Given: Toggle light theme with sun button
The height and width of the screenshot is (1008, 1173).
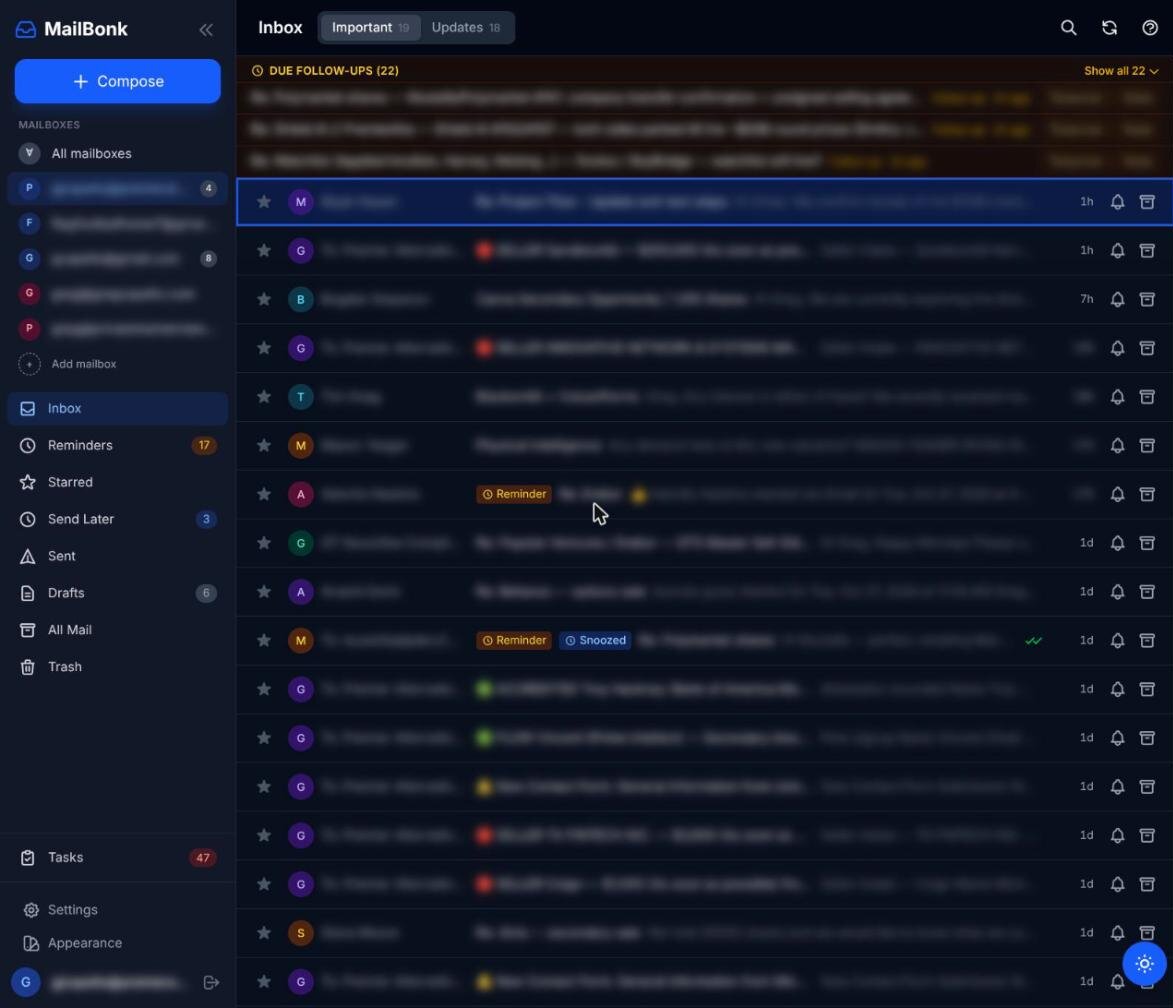Looking at the screenshot, I should [x=1144, y=964].
